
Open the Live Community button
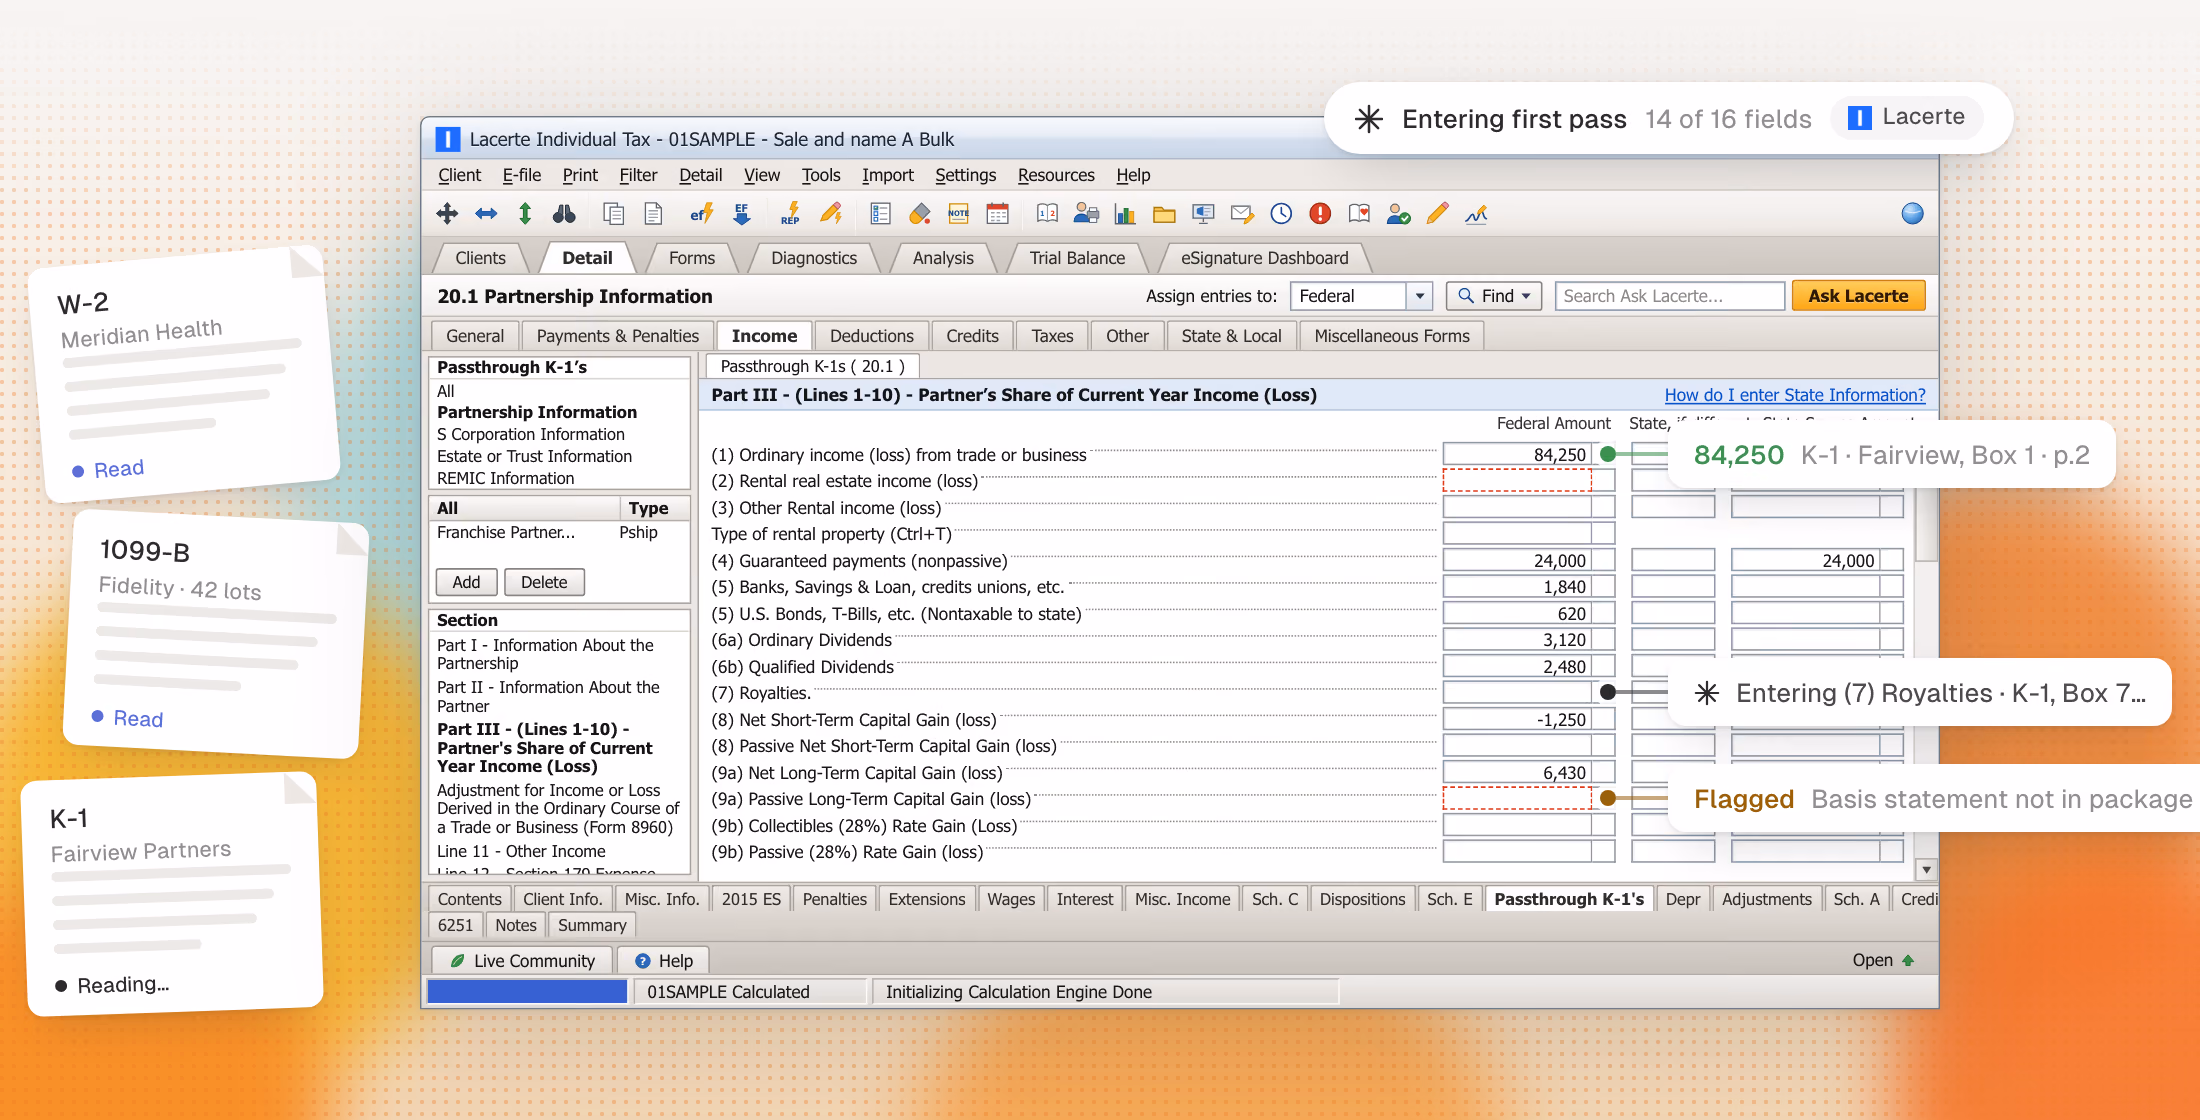[x=523, y=961]
